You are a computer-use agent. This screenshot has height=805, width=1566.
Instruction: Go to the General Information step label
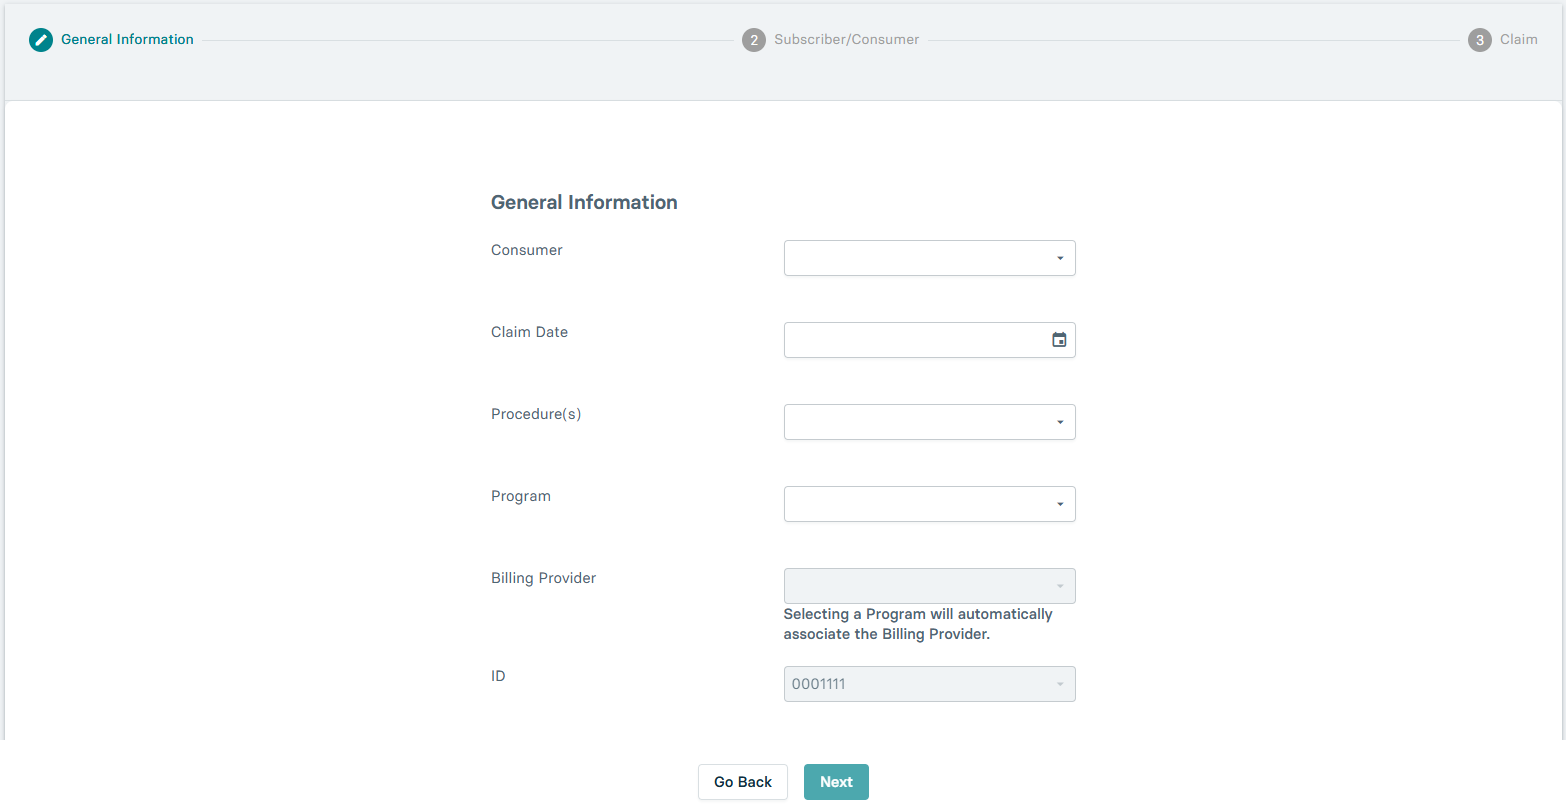(127, 39)
